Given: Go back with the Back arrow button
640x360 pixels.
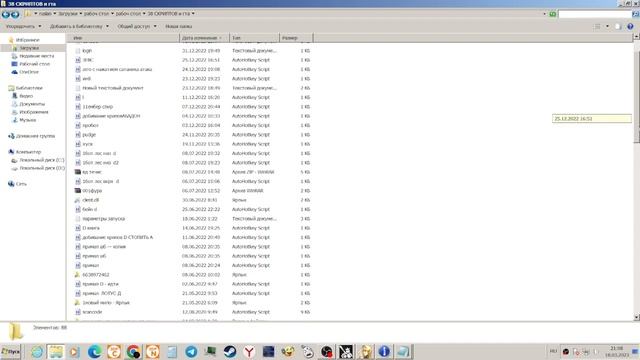Looking at the screenshot, I should pos(5,14).
